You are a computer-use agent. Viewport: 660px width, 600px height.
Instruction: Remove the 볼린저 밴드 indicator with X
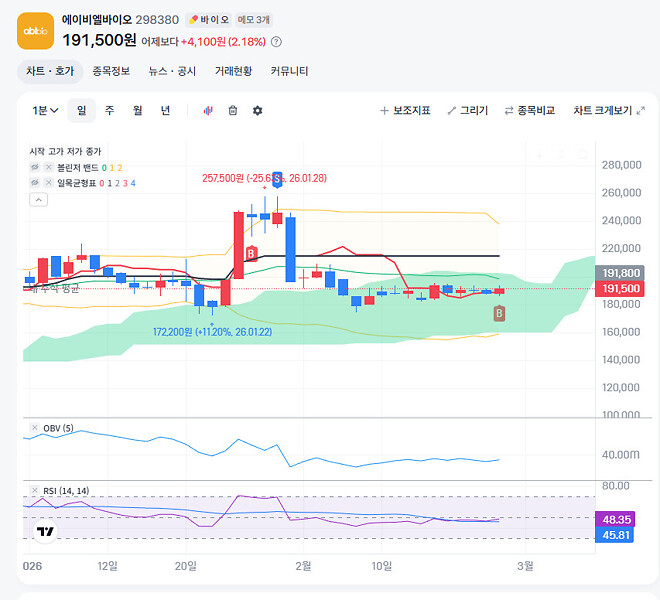[49, 168]
